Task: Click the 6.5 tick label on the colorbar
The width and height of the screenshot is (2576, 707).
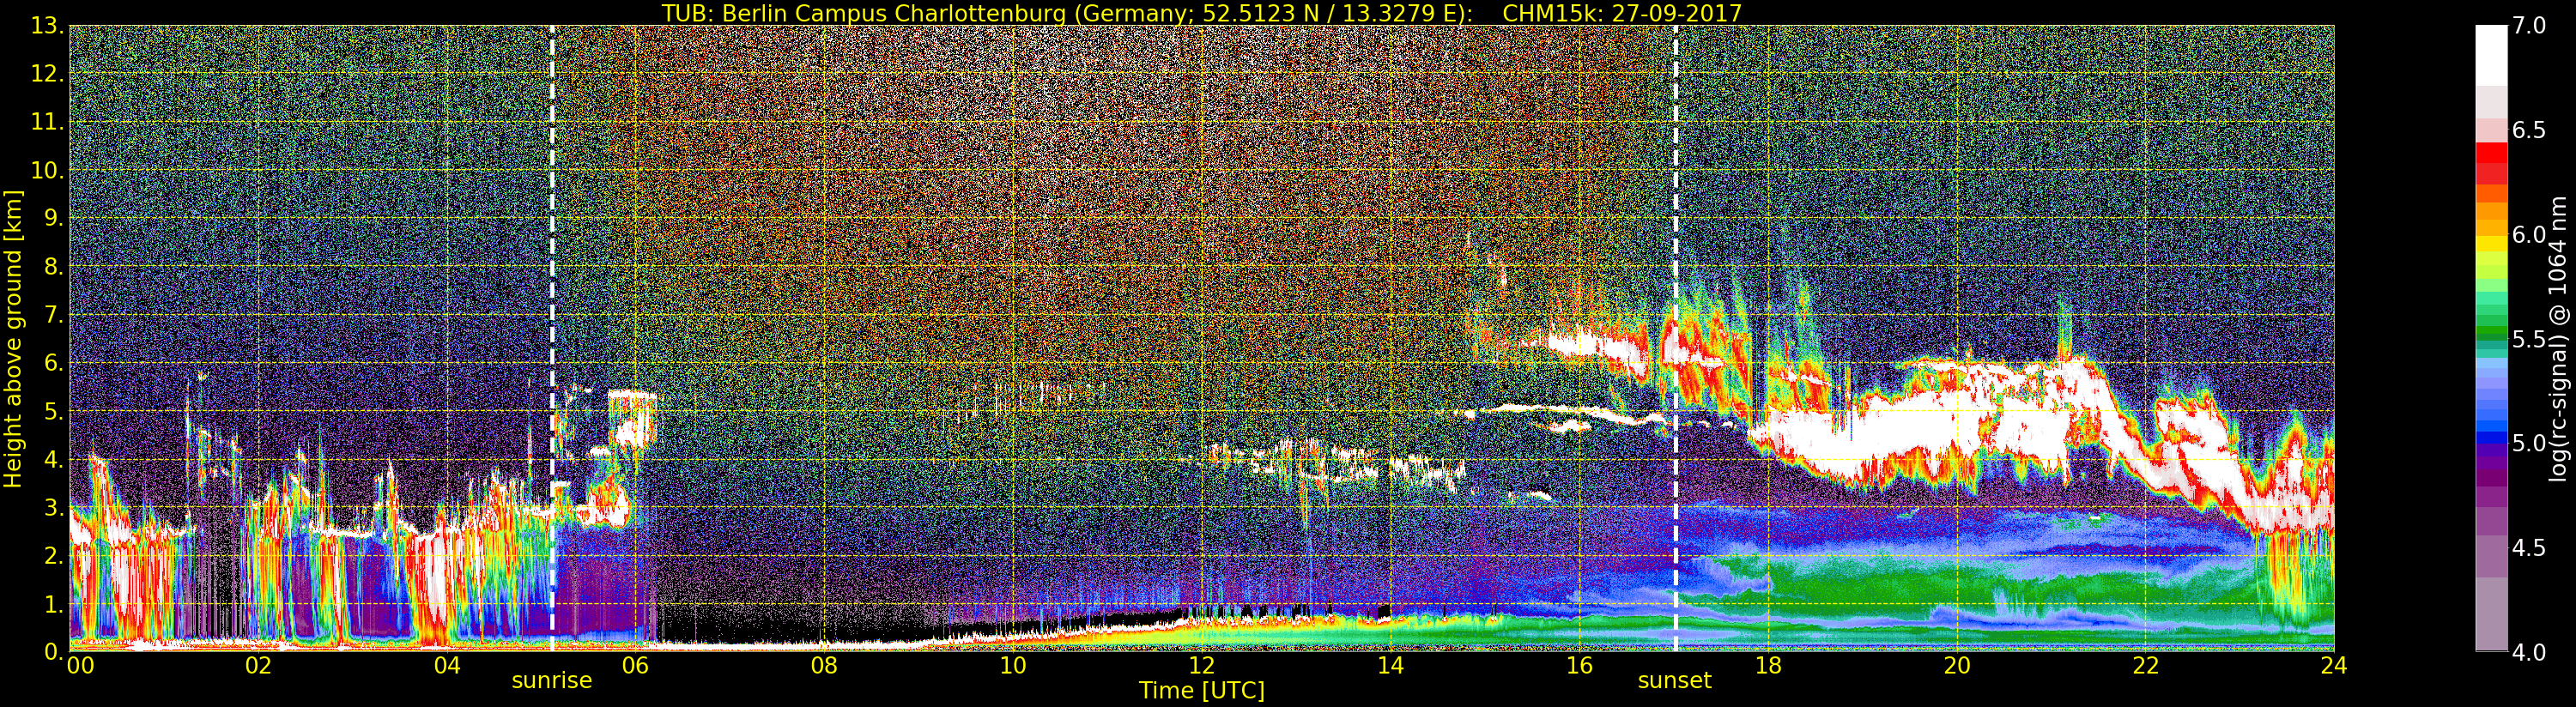Action: (x=2530, y=131)
